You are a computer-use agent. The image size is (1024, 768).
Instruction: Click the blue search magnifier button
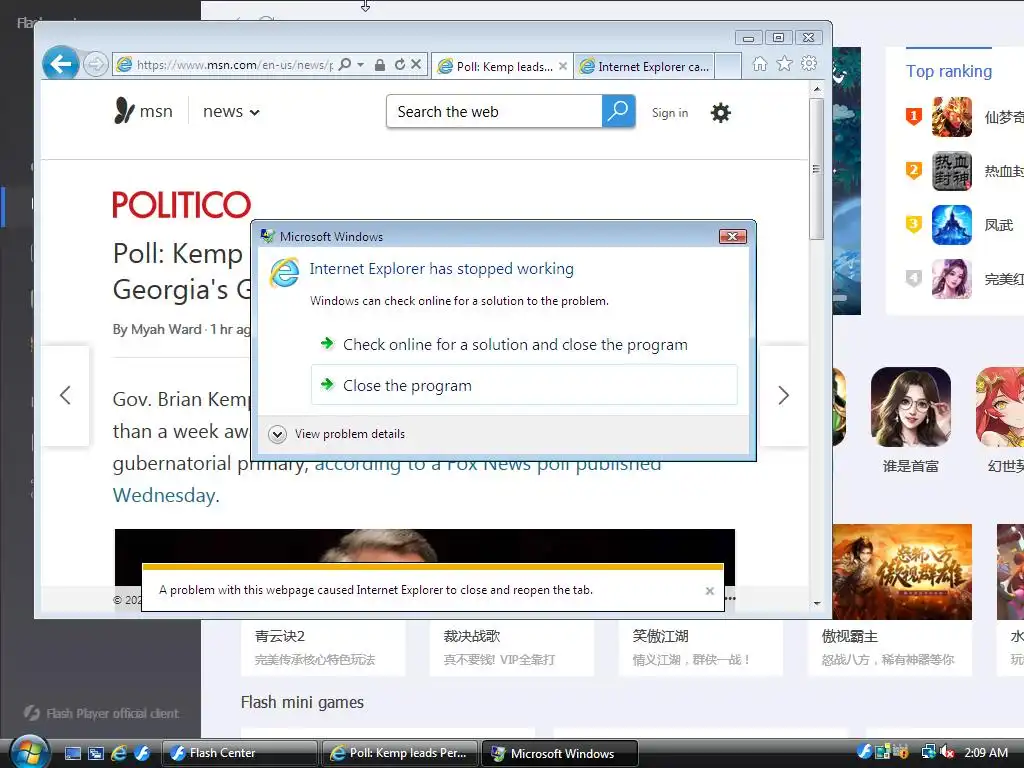(618, 112)
